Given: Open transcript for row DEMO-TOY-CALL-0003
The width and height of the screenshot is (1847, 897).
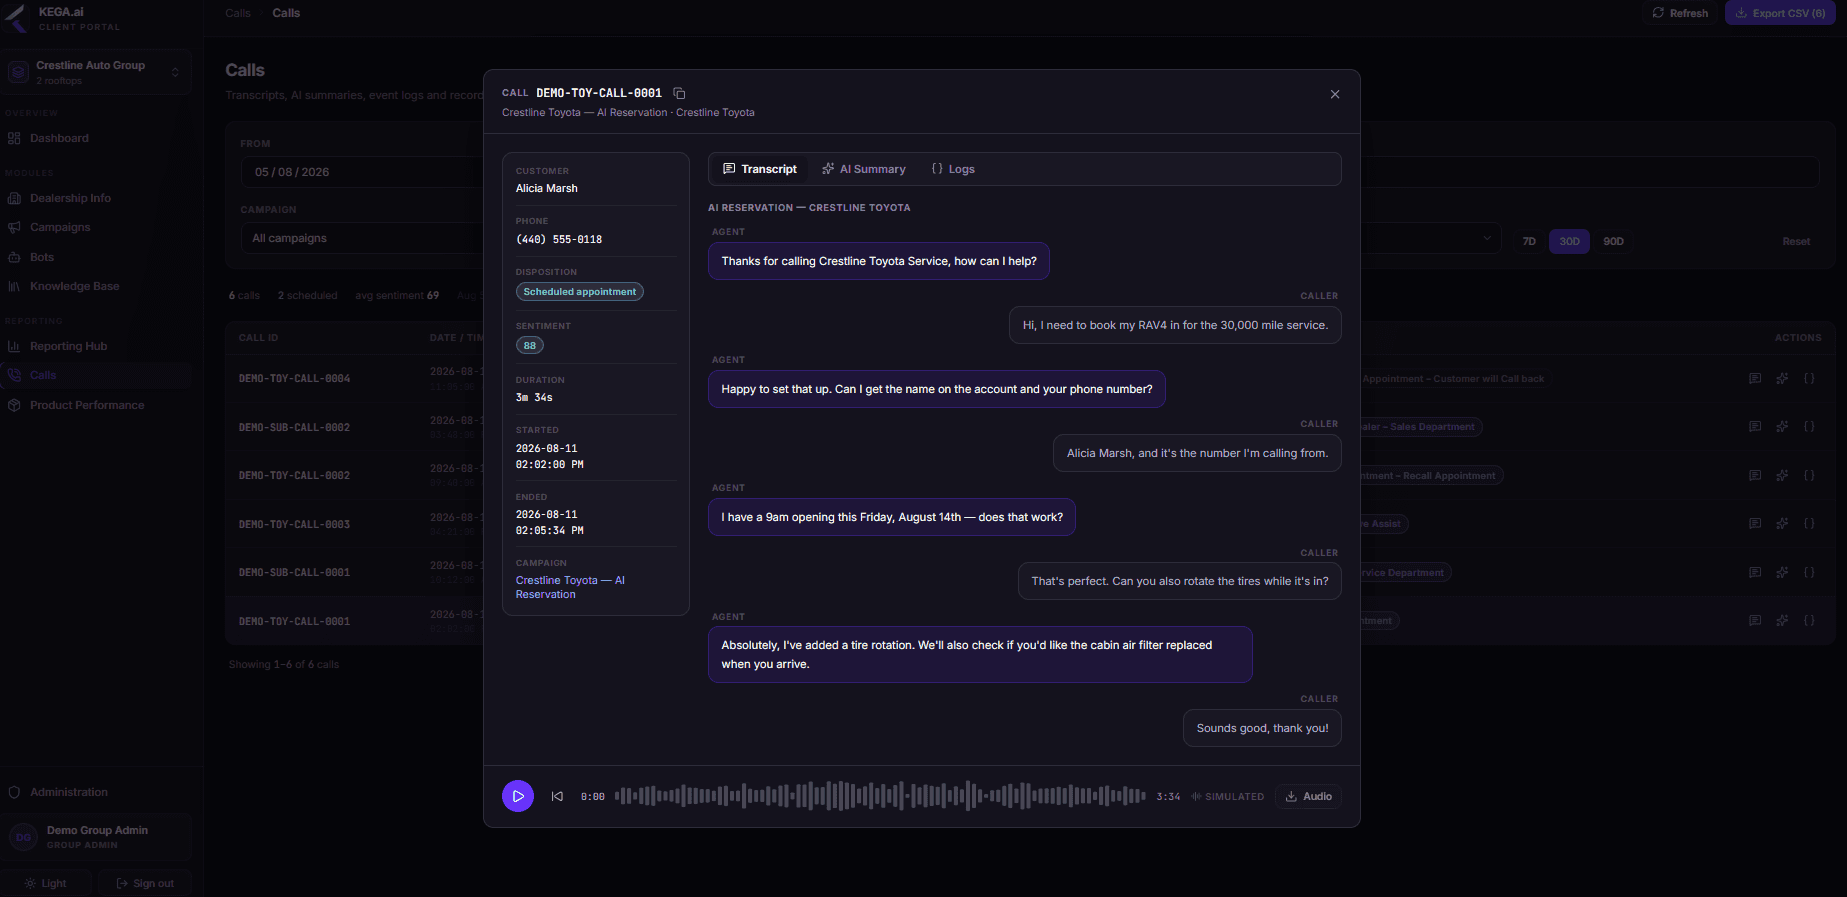Looking at the screenshot, I should [x=1755, y=524].
